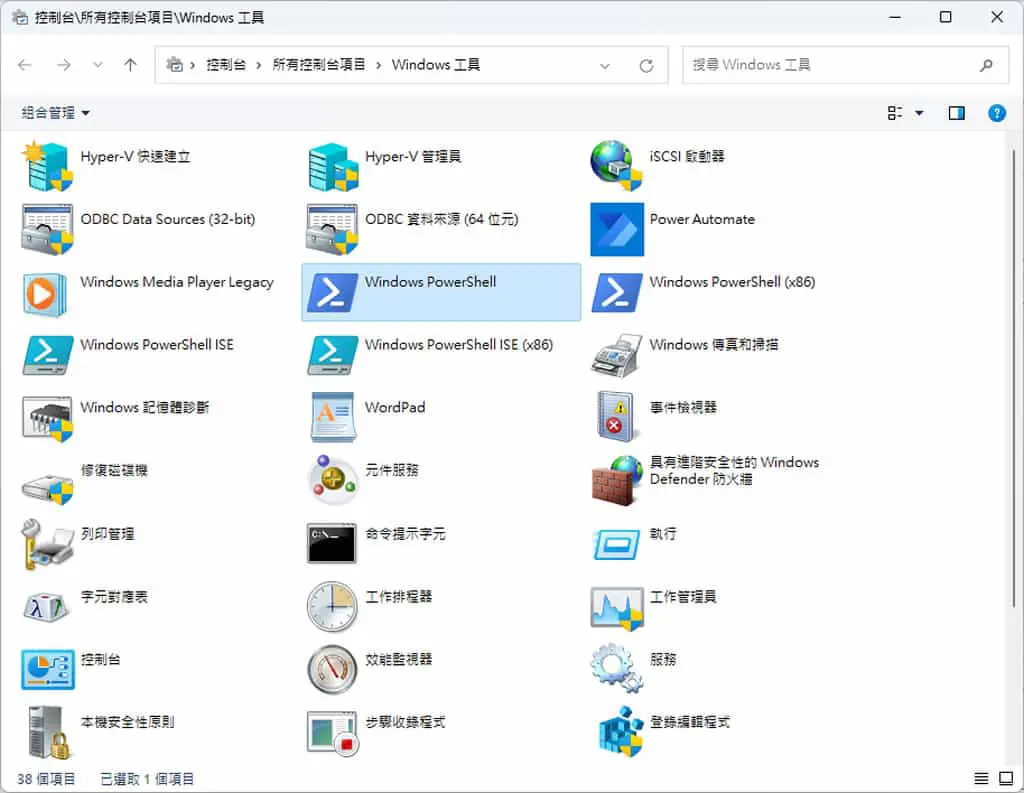Viewport: 1024px width, 793px height.
Task: Switch to large icons view in status bar
Action: (1006, 778)
